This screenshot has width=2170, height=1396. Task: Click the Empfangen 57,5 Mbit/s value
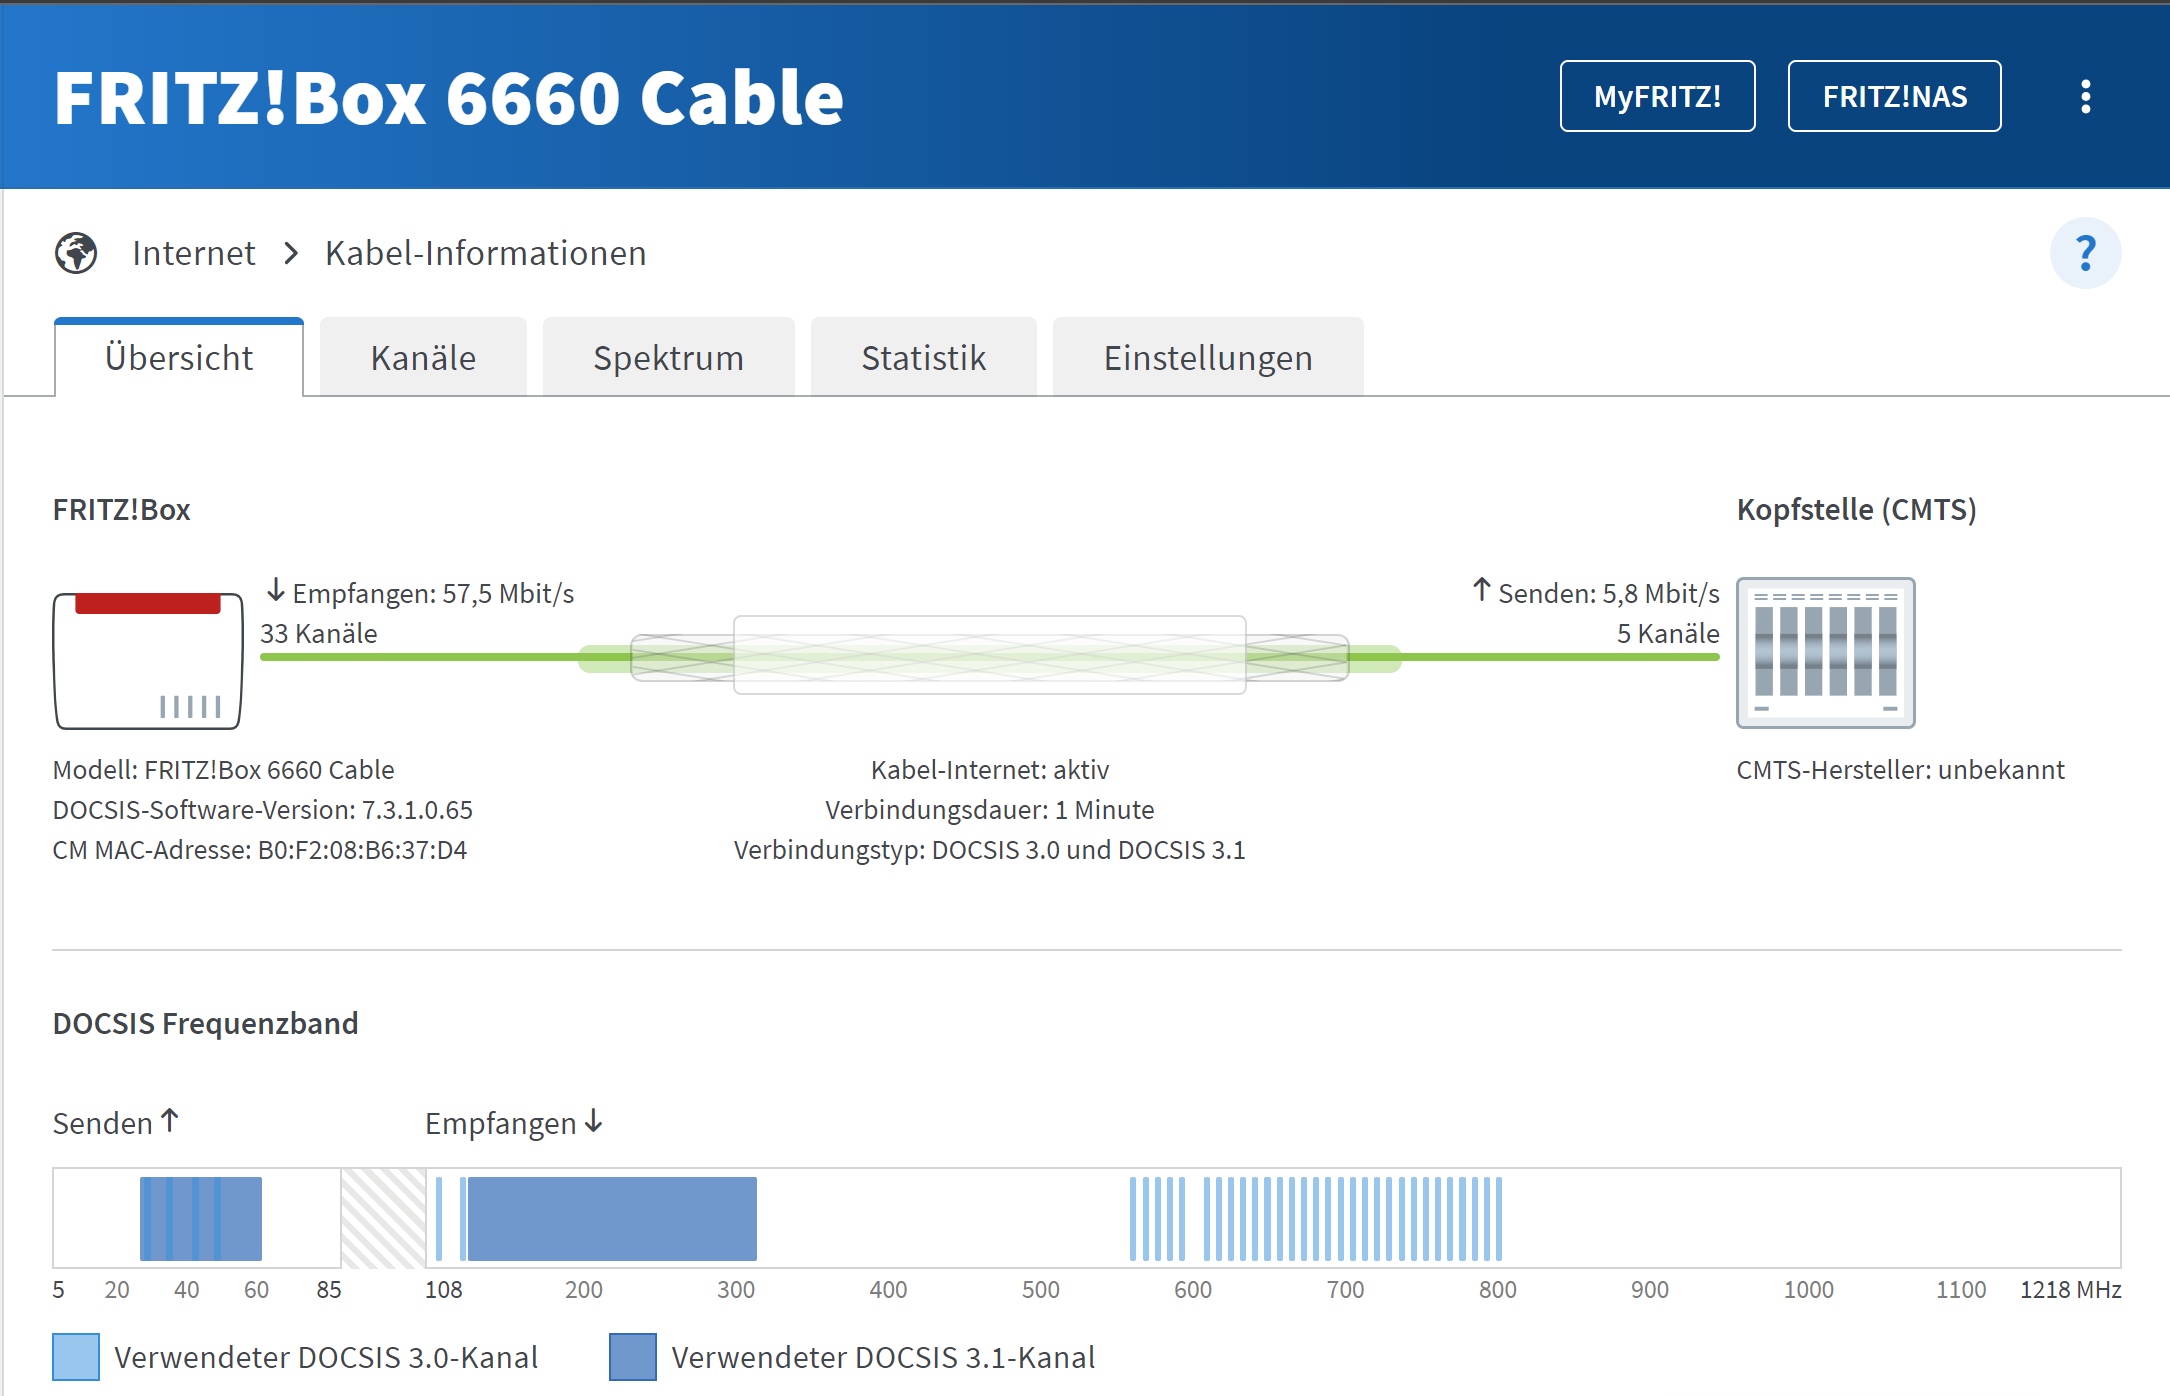coord(421,593)
